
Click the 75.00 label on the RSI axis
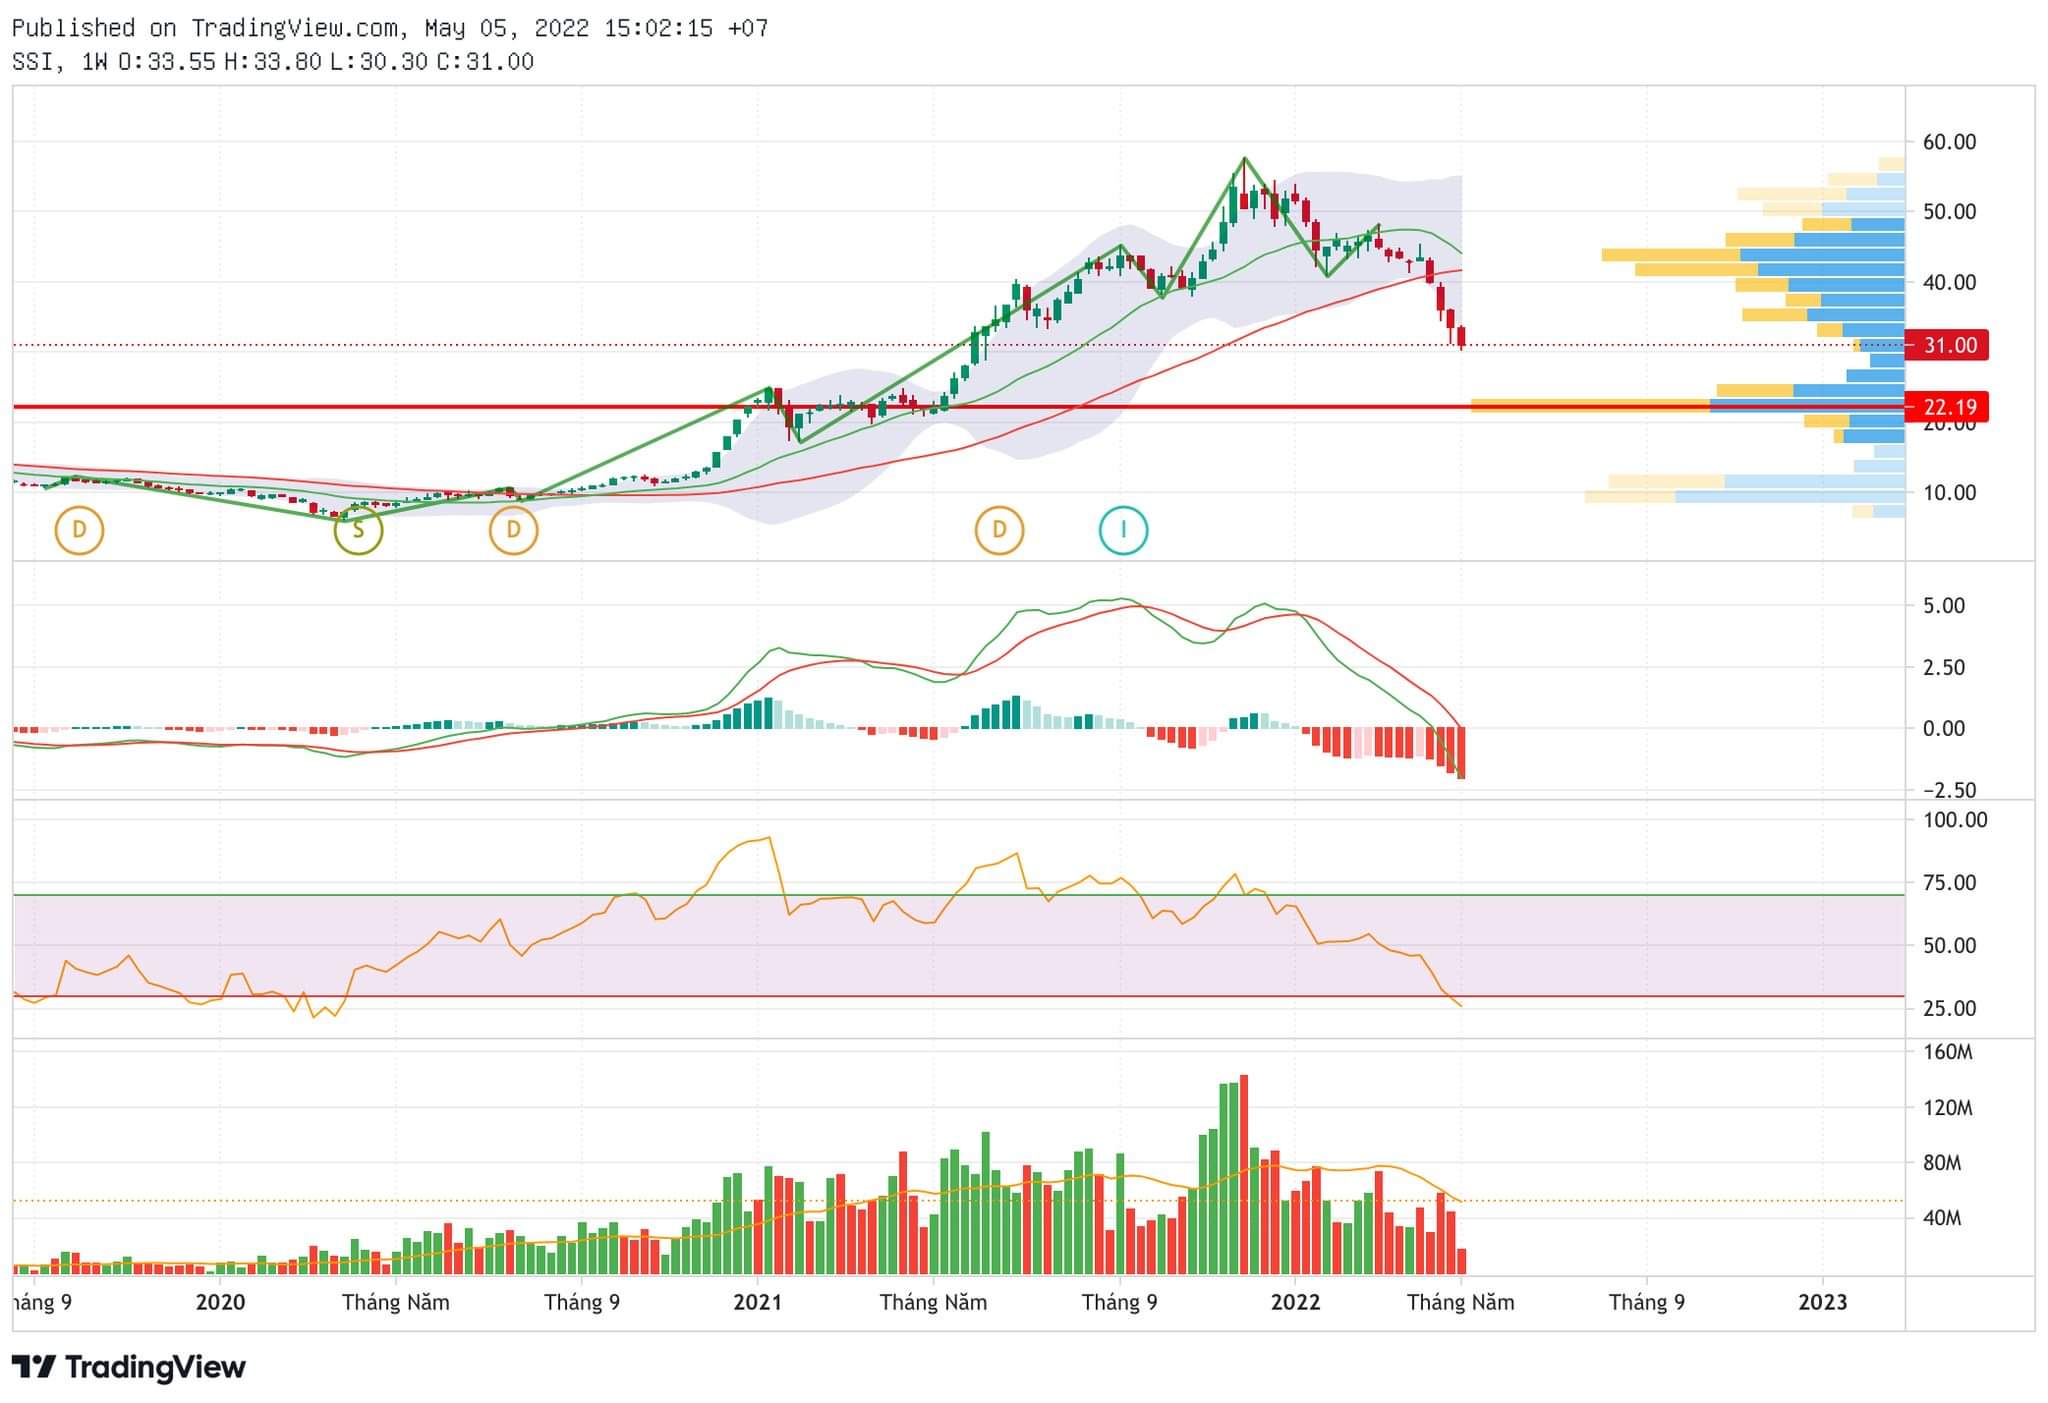tap(1949, 882)
